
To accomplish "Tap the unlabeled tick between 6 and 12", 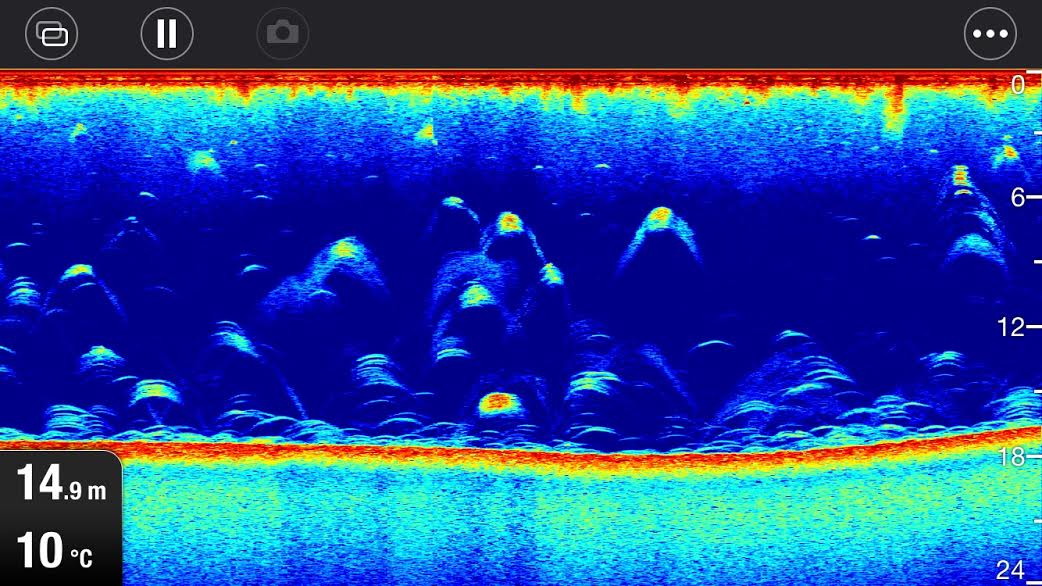I will tap(1034, 262).
